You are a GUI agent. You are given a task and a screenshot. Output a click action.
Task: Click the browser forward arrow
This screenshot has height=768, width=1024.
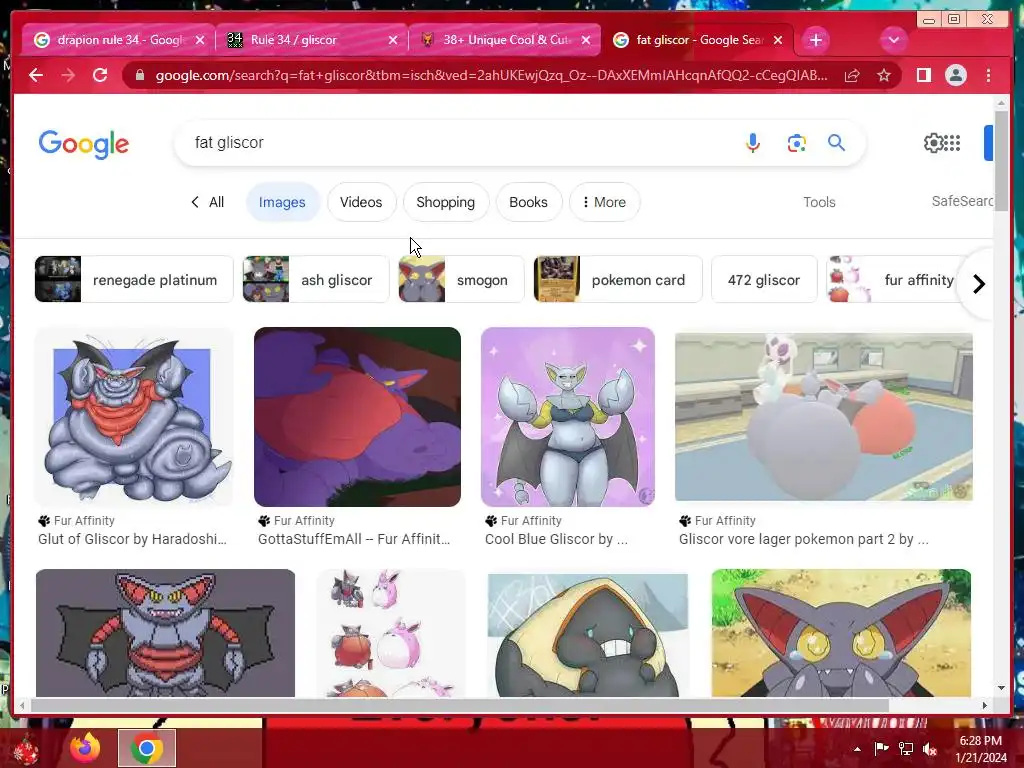(68, 75)
